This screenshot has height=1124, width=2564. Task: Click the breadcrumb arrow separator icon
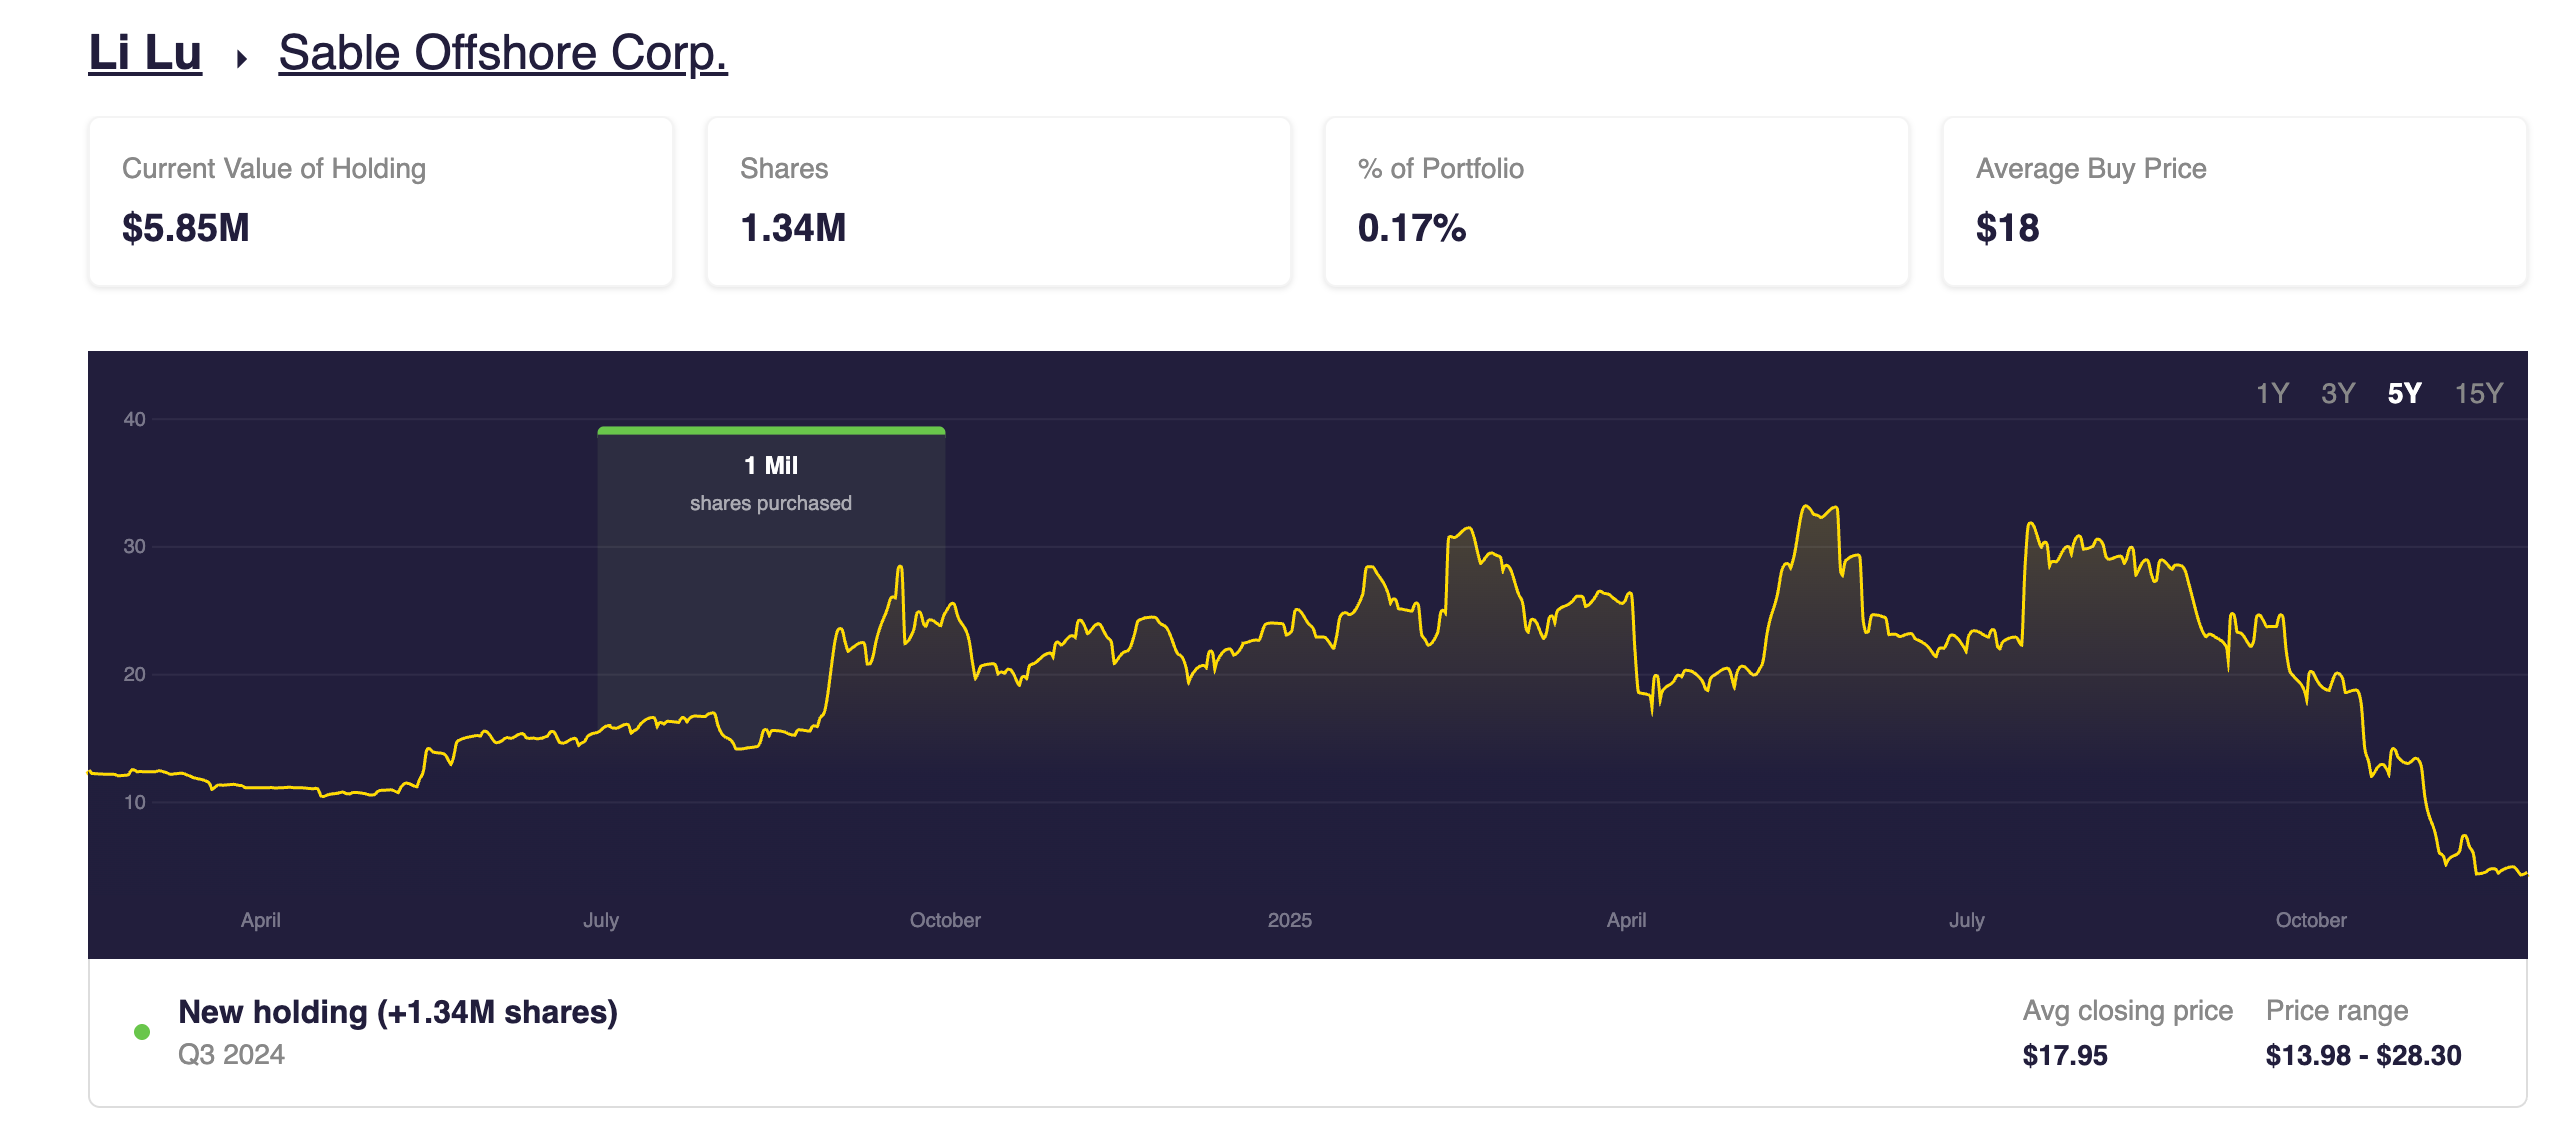pyautogui.click(x=241, y=59)
